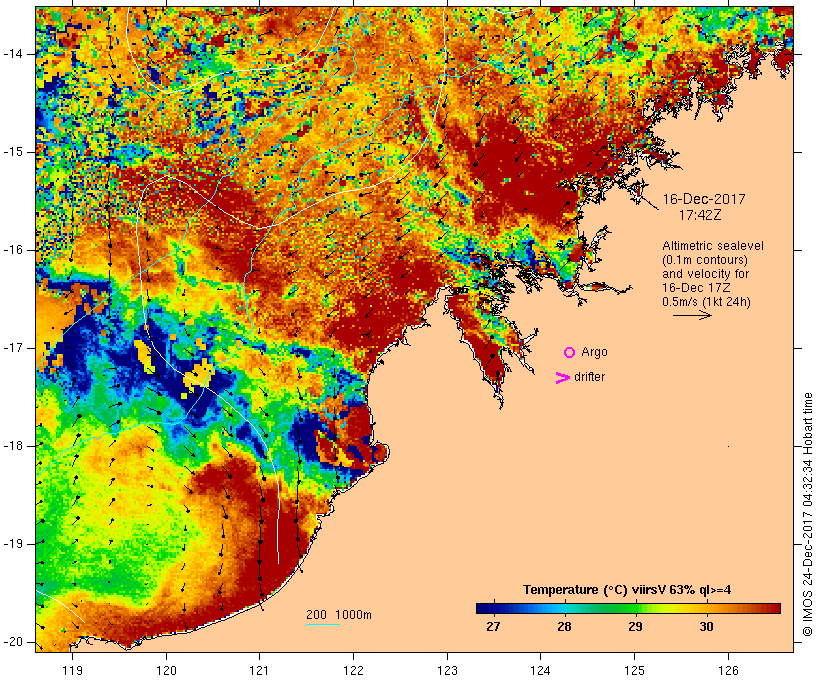The width and height of the screenshot is (820, 680).
Task: Click latitude label '-18'
Action: point(12,446)
